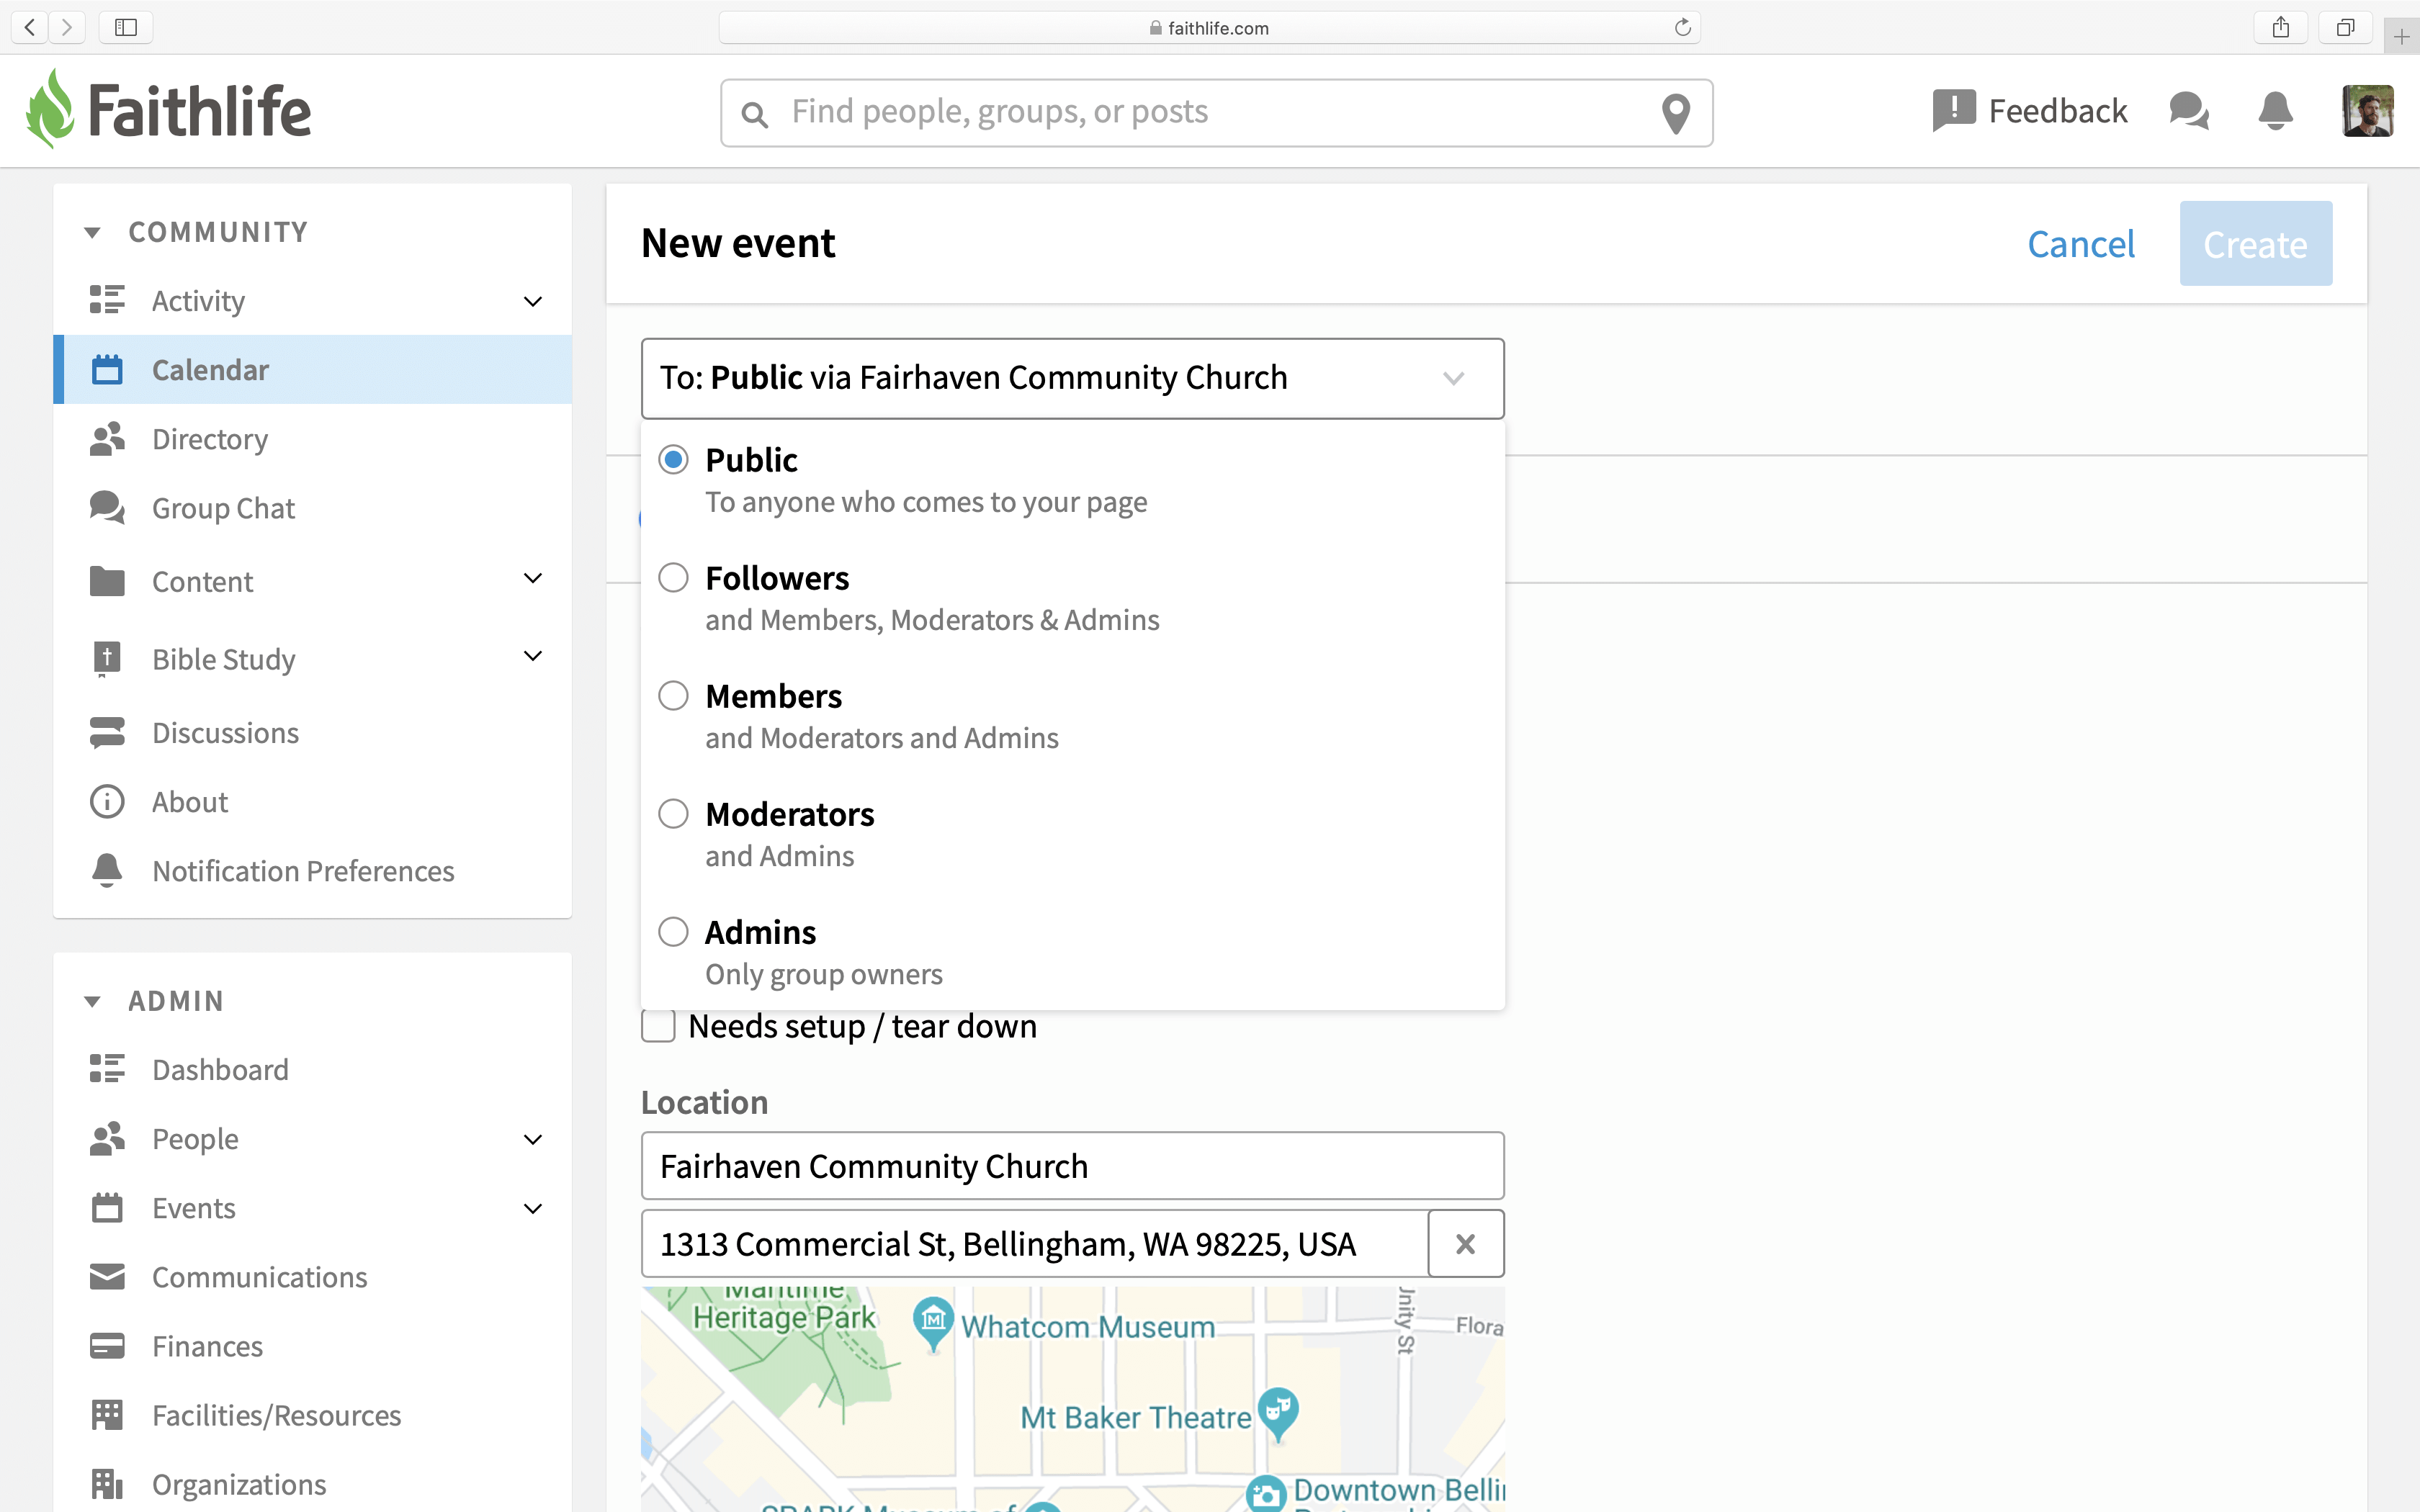
Task: Click the Discussions icon
Action: tap(107, 732)
